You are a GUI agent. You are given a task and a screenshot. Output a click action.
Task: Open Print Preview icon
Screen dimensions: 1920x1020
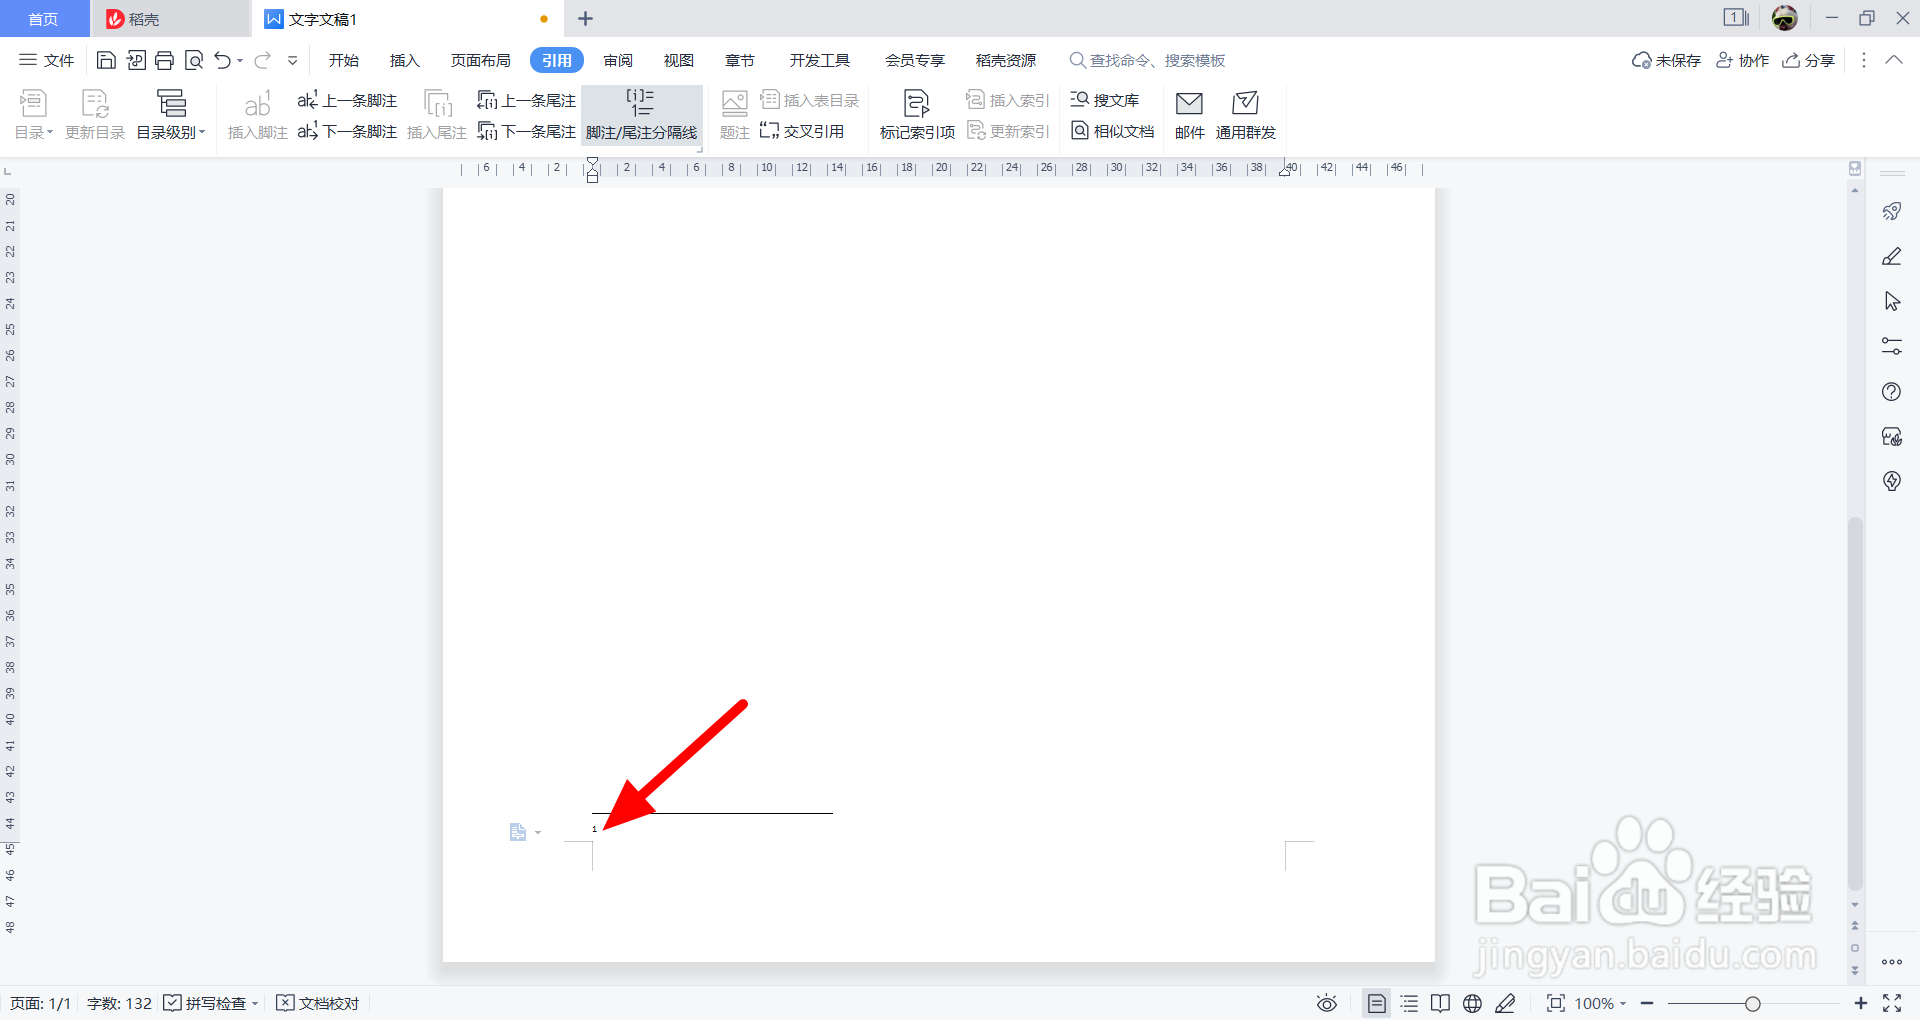click(x=194, y=60)
